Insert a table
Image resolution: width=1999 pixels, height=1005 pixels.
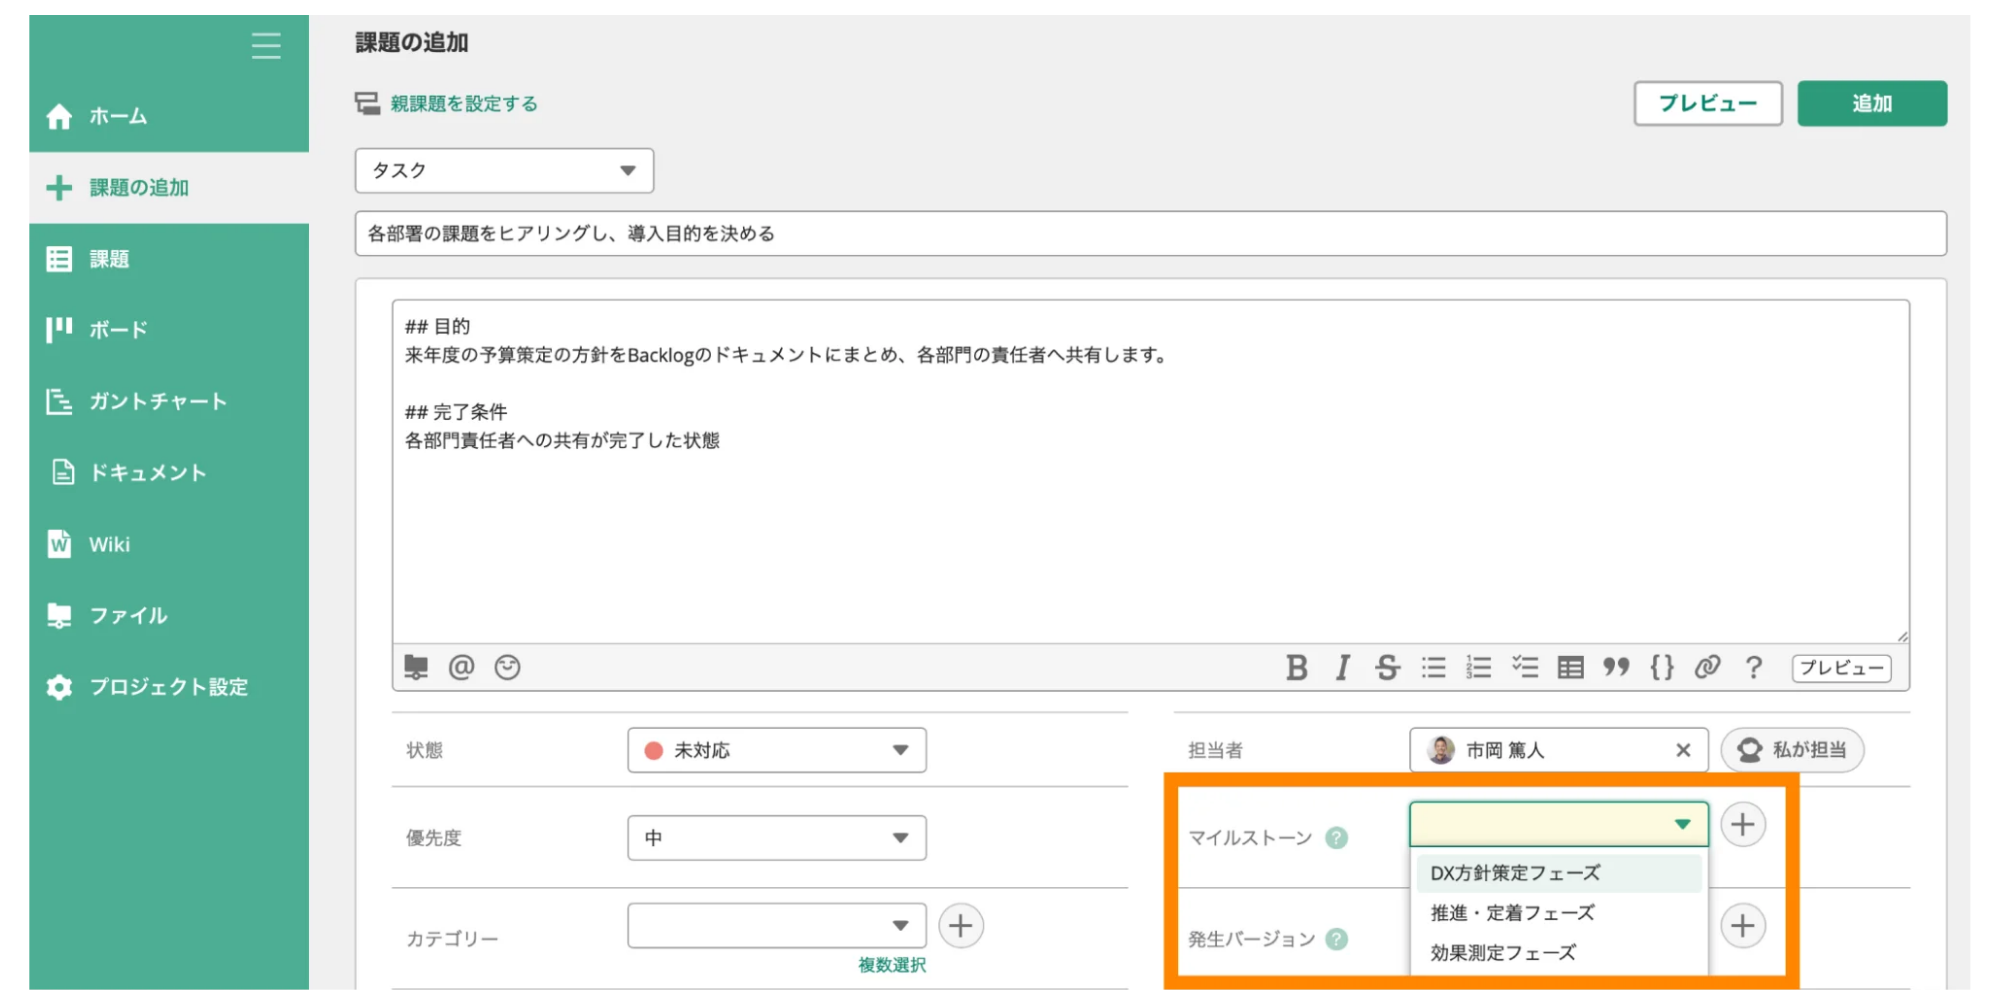click(1570, 667)
